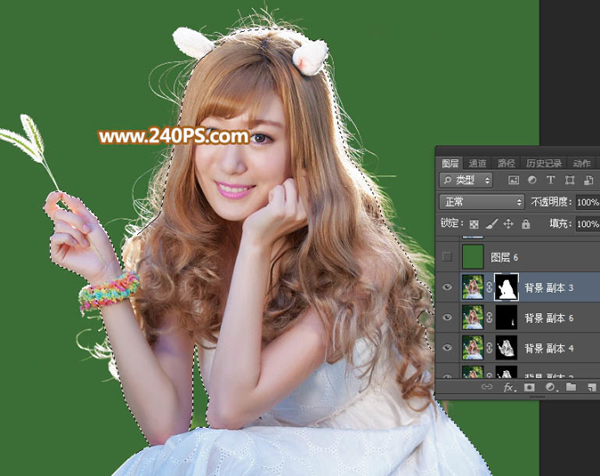Select the 背景 副本 4 layer mask thumbnail
Screen dimensions: 600x476
coord(507,348)
